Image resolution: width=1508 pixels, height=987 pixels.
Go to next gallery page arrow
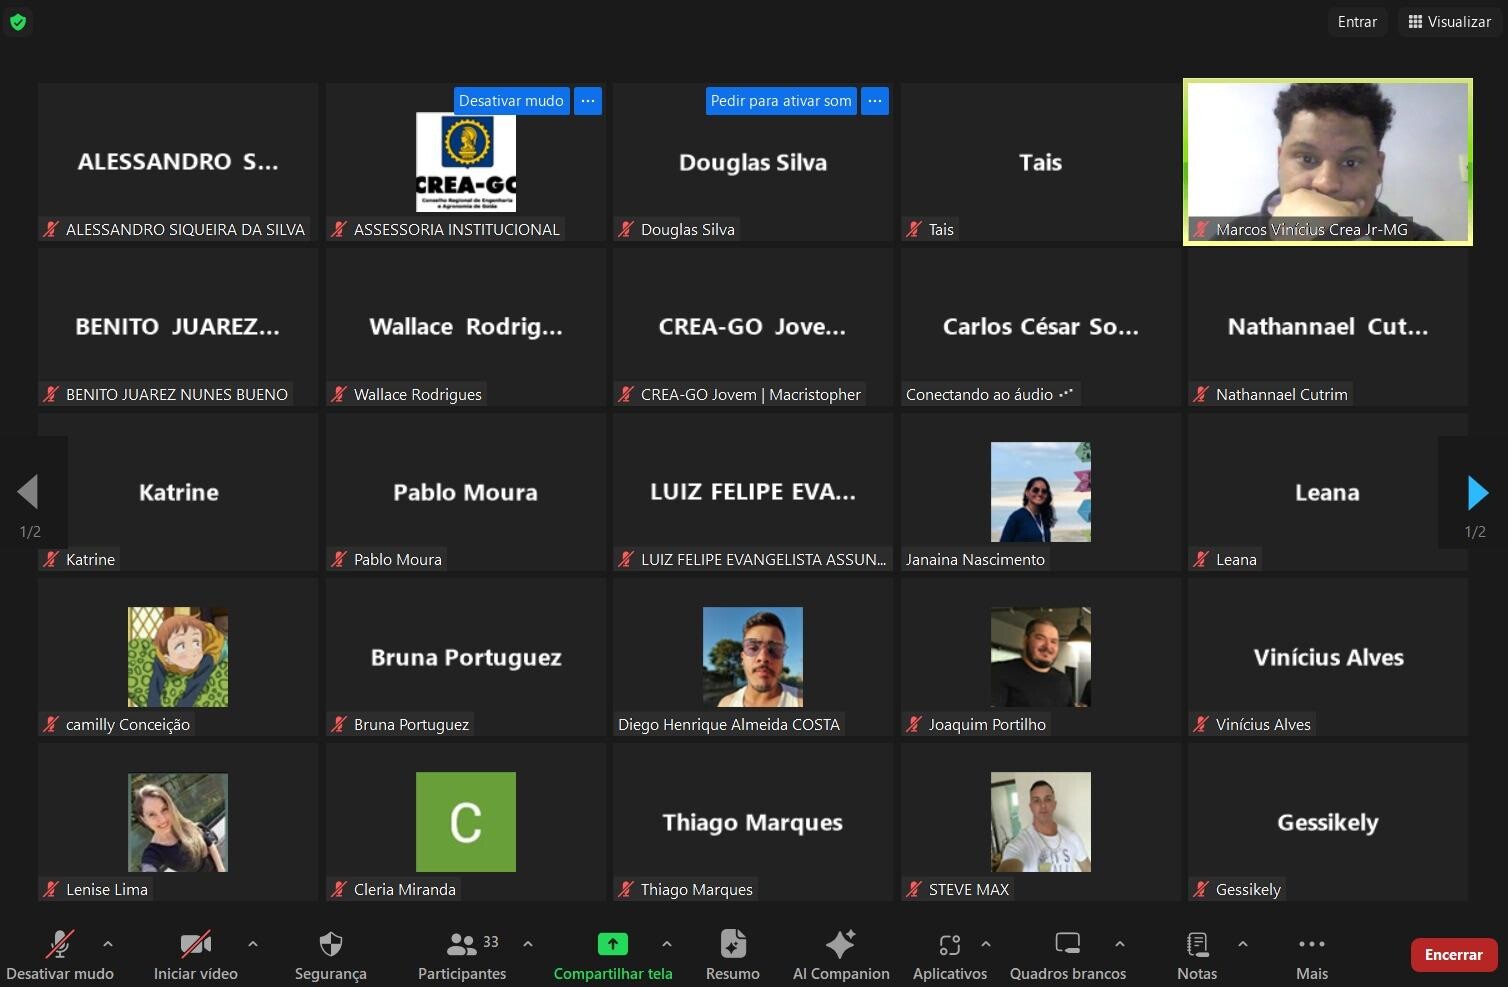[x=1477, y=492]
